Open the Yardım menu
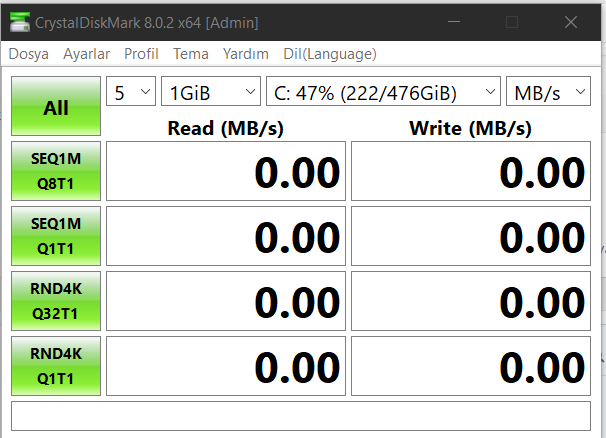This screenshot has height=438, width=606. point(245,54)
